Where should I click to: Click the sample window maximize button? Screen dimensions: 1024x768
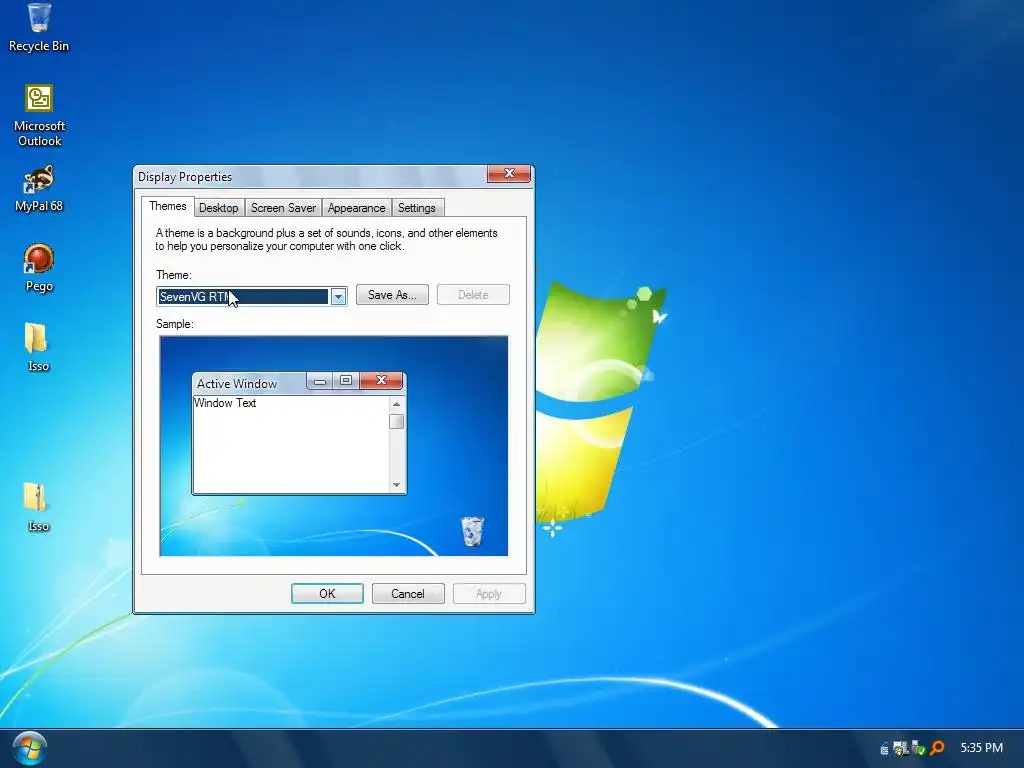[x=346, y=381]
